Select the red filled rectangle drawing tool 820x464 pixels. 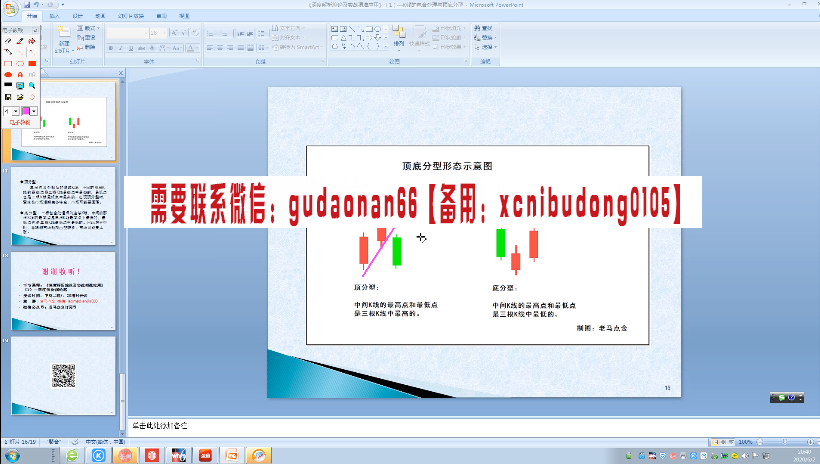pyautogui.click(x=32, y=63)
